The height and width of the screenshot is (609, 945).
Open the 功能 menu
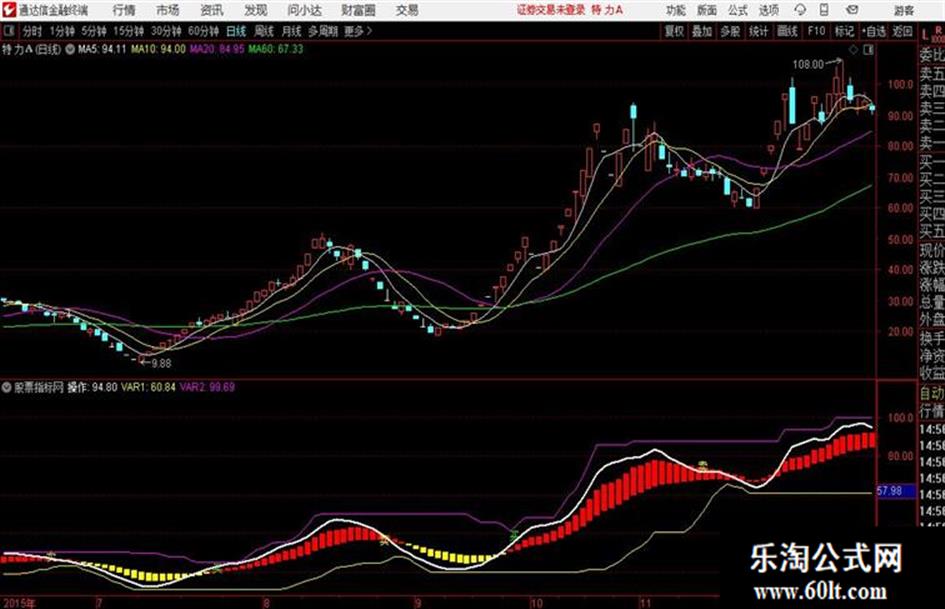[x=676, y=10]
